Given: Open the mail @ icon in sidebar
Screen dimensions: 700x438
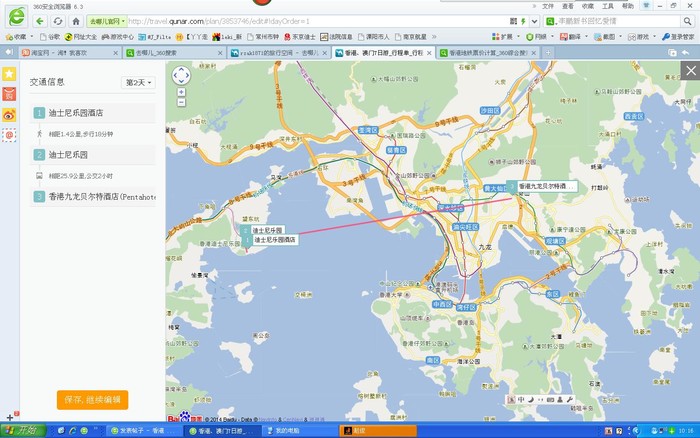Looking at the screenshot, I should pos(9,135).
